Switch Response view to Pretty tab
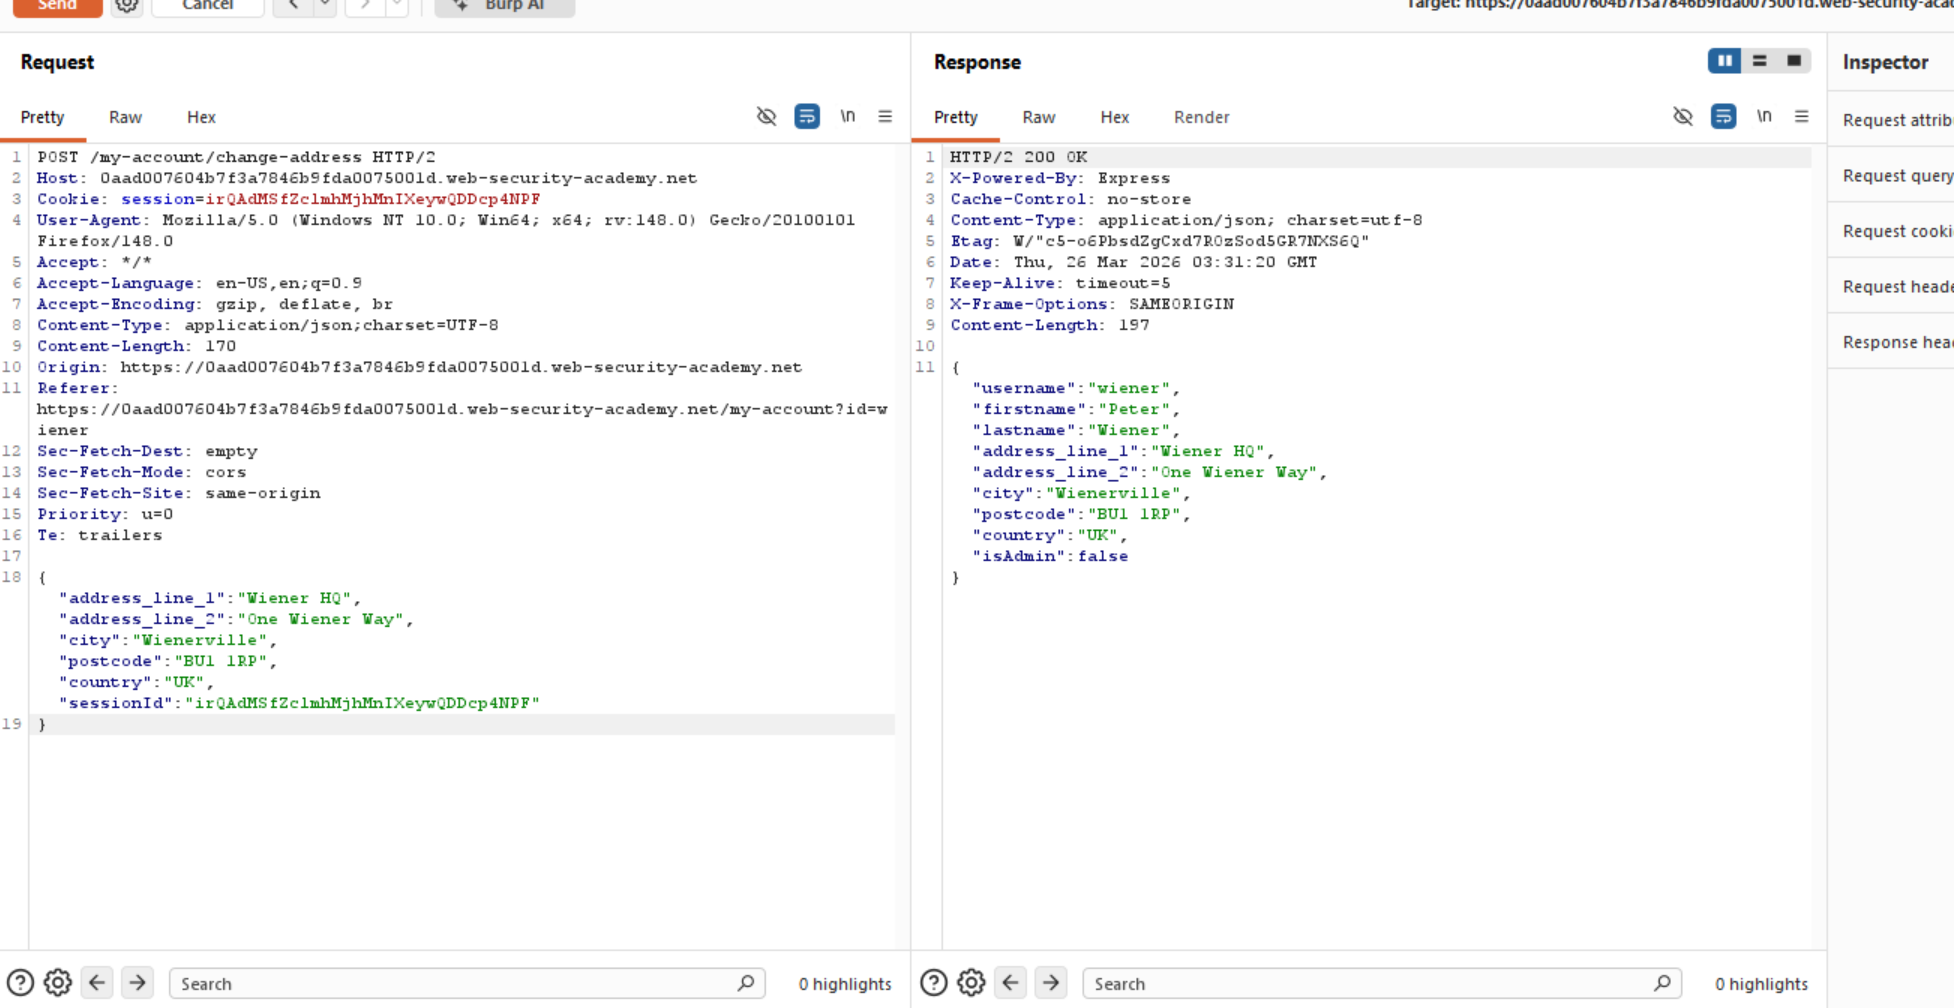 (x=955, y=117)
